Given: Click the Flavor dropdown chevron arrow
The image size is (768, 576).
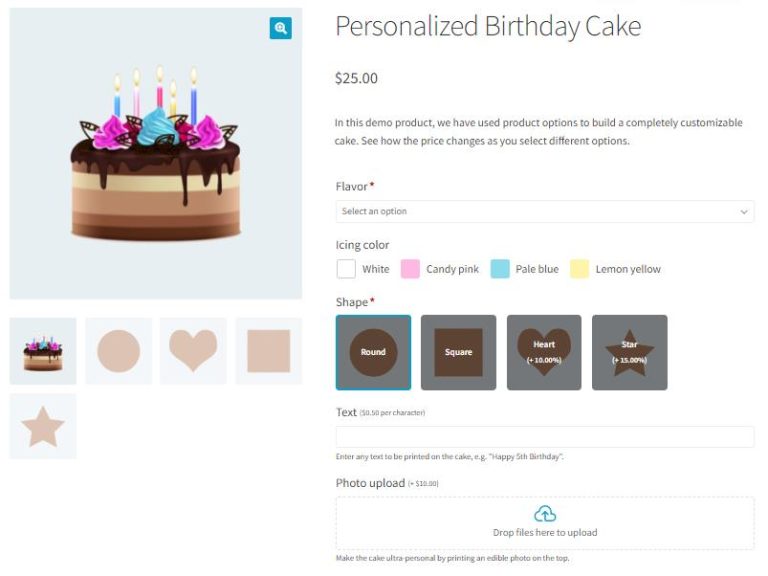Looking at the screenshot, I should click(744, 212).
